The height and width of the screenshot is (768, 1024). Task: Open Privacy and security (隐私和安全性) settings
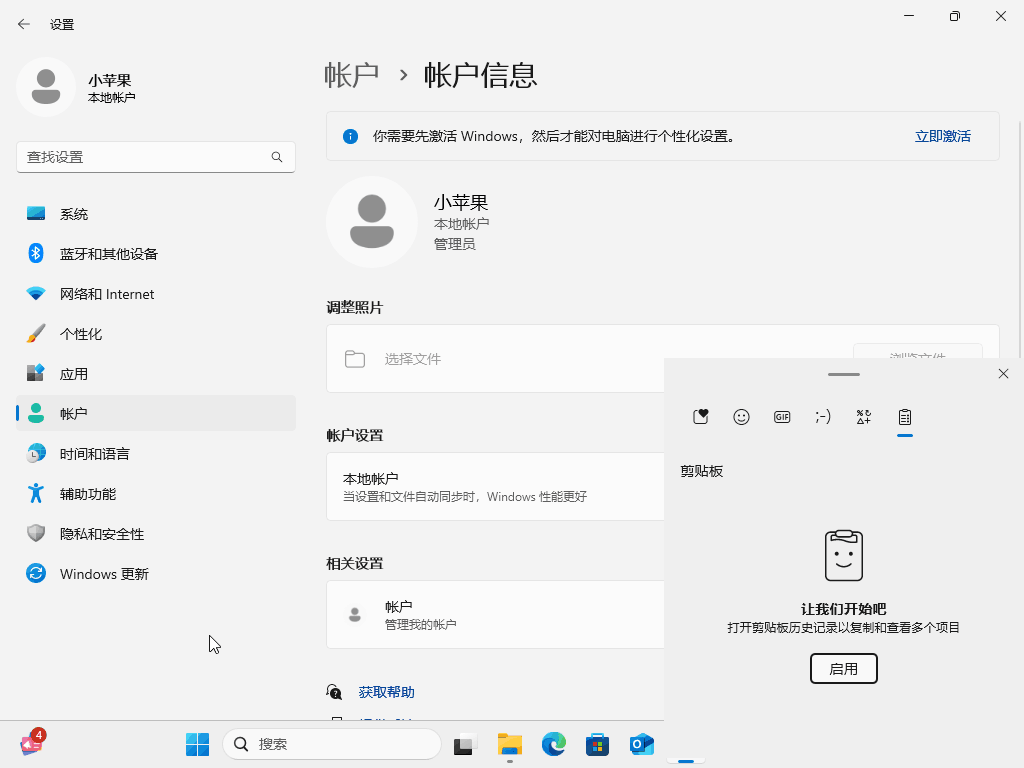(x=155, y=534)
